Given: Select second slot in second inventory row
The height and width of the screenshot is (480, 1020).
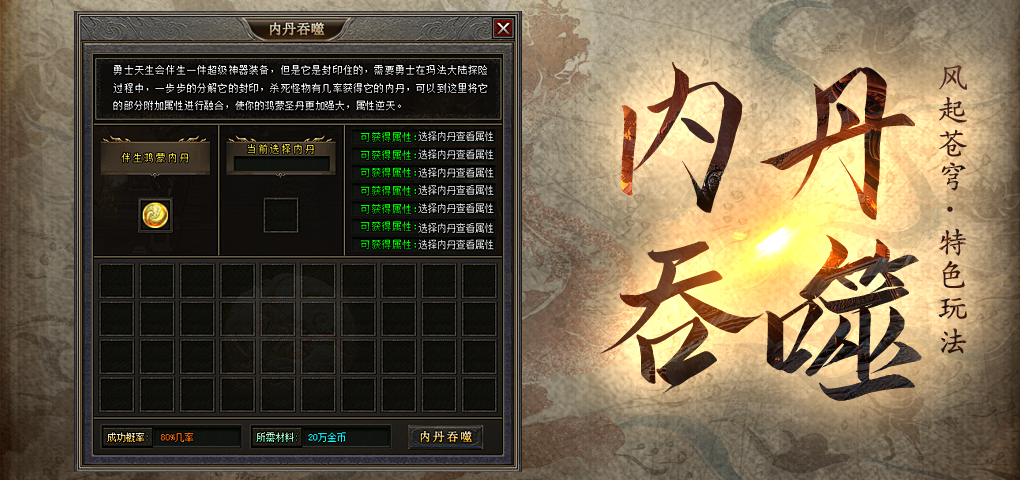Looking at the screenshot, I should coord(157,319).
